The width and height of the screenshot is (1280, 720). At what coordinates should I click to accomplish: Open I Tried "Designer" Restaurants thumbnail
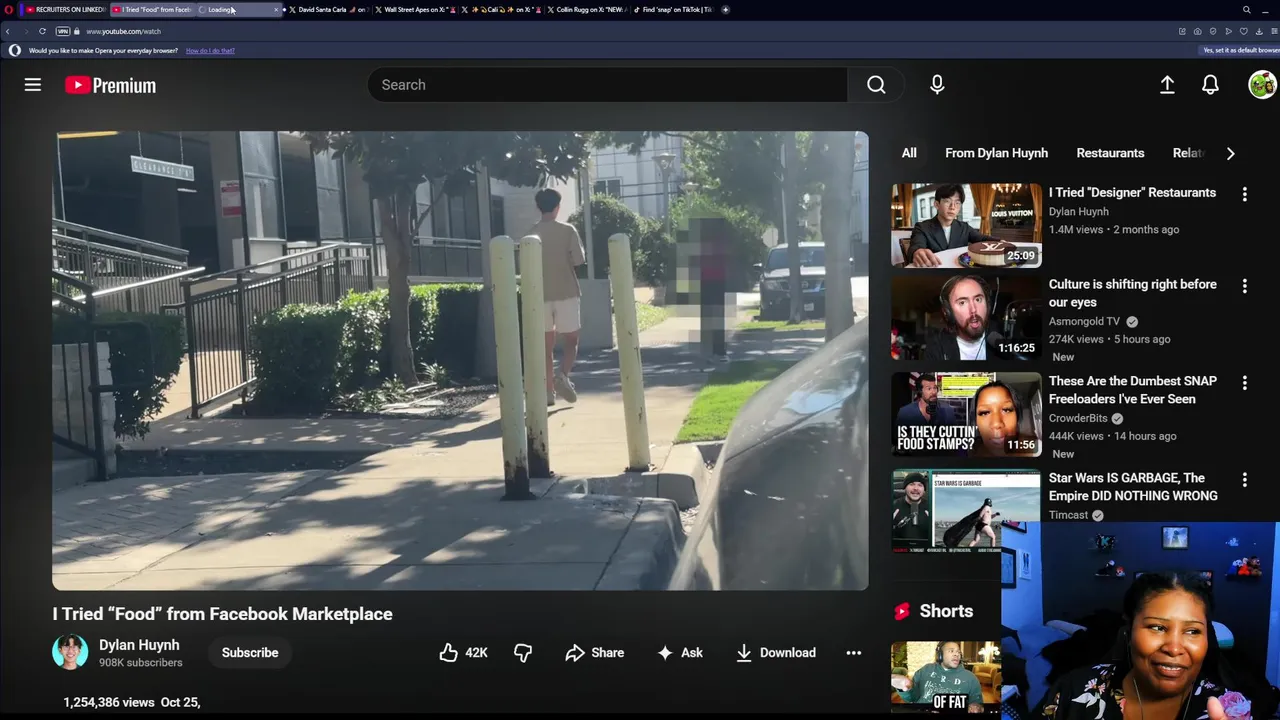[x=966, y=225]
